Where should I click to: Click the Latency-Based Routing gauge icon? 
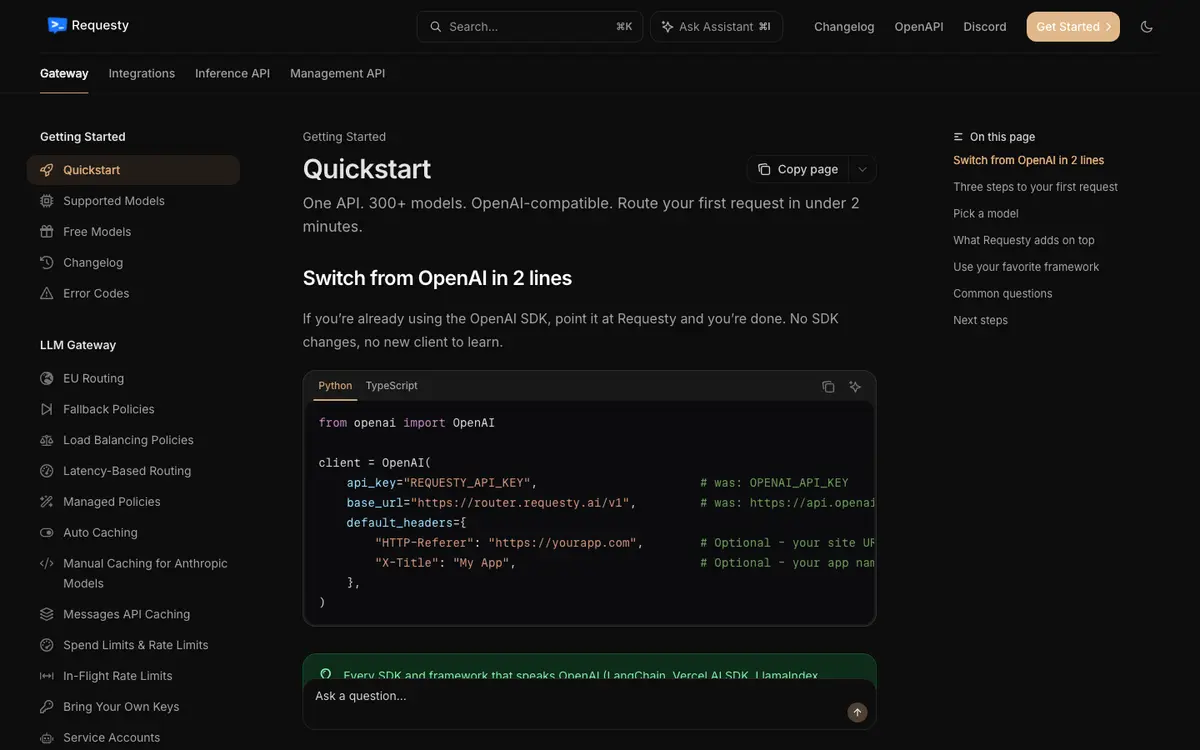pyautogui.click(x=47, y=471)
